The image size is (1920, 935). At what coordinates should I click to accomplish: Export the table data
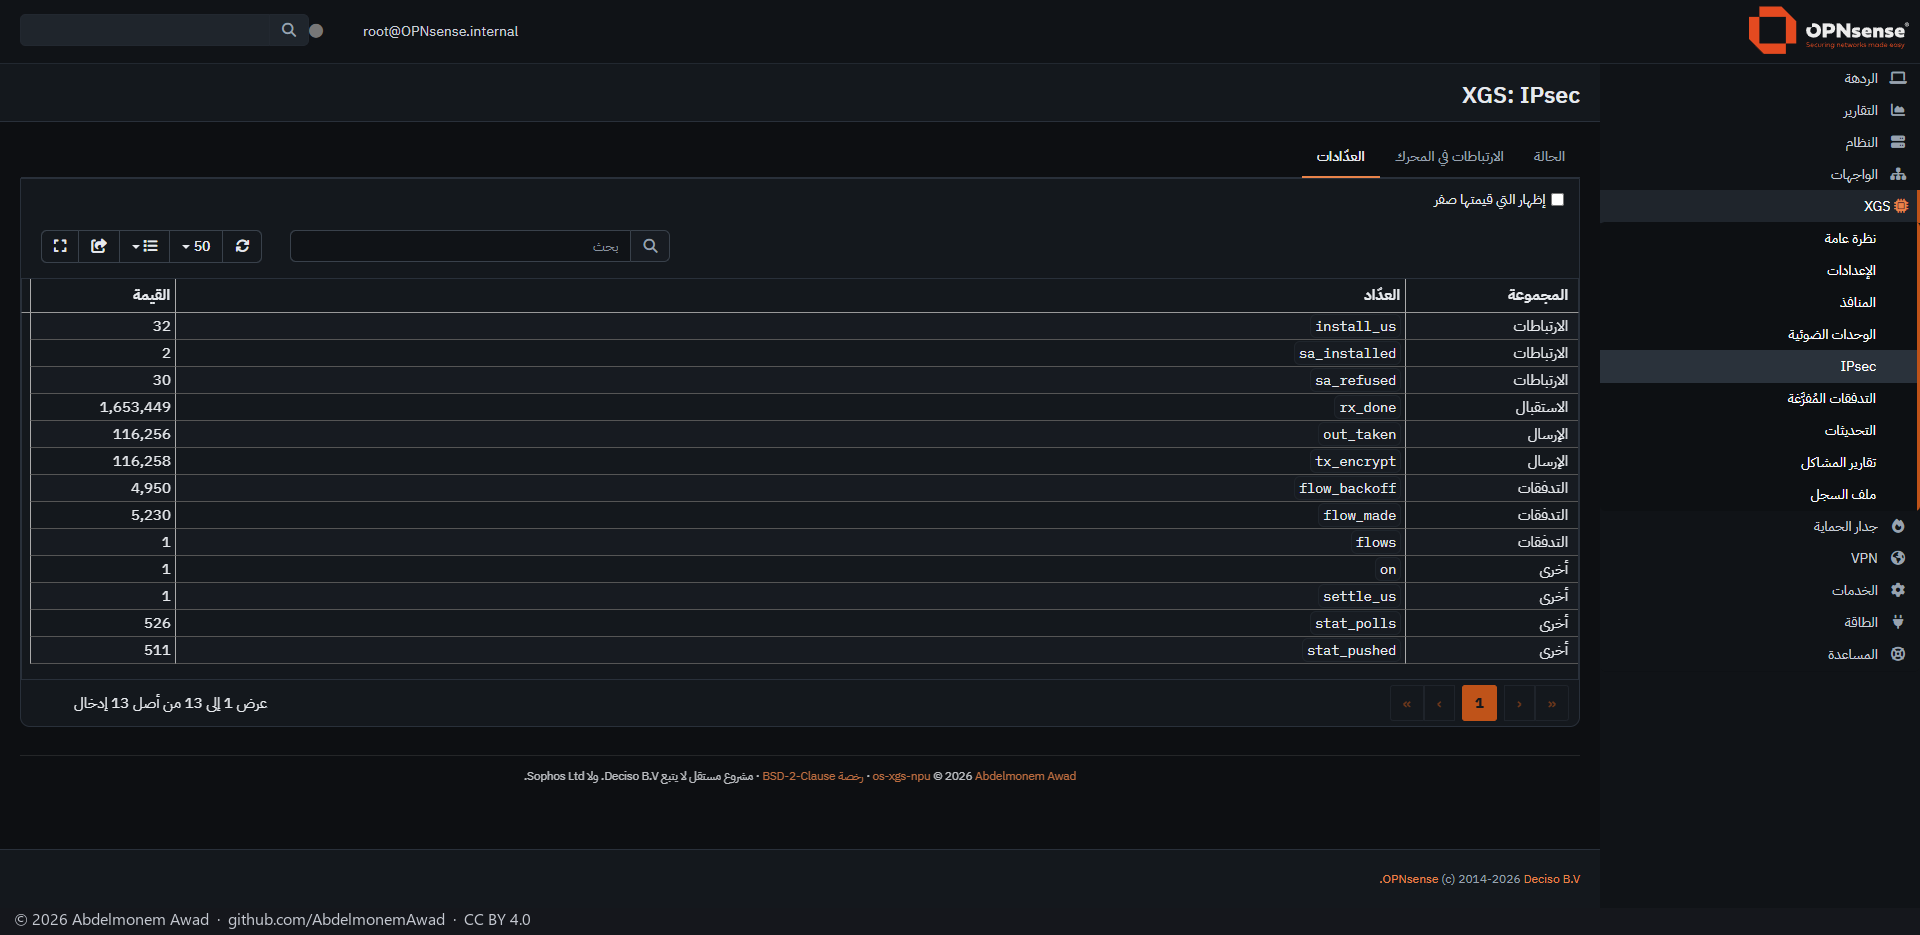click(x=98, y=246)
